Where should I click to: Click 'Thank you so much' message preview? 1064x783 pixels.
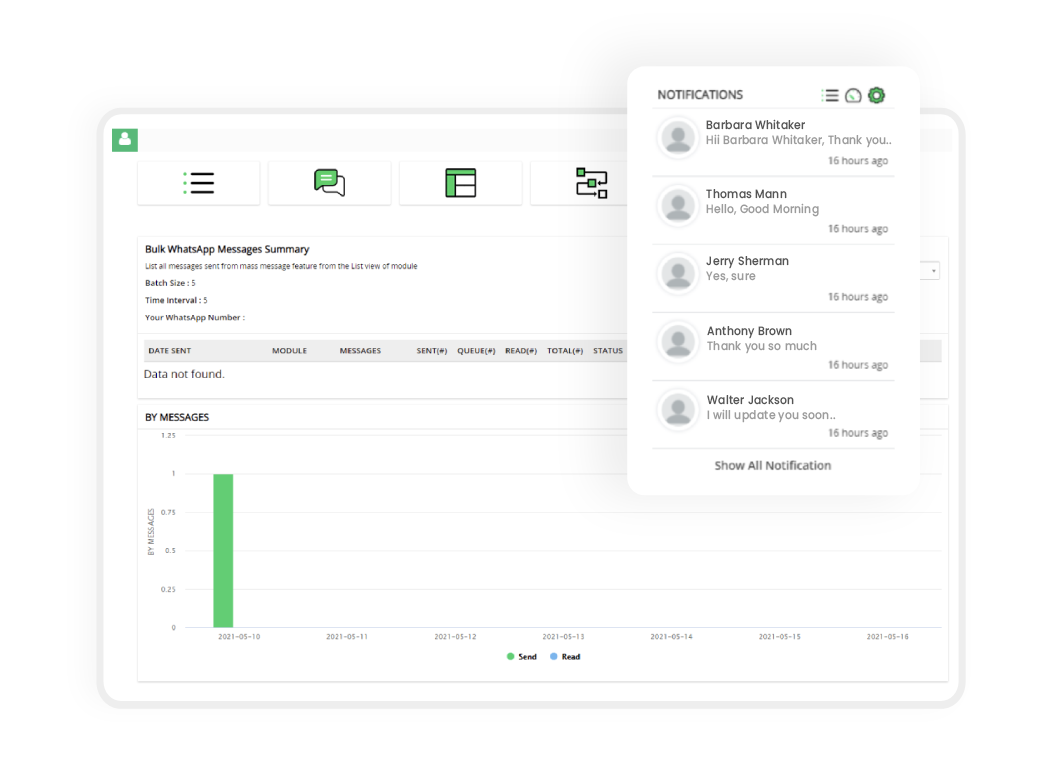(761, 346)
